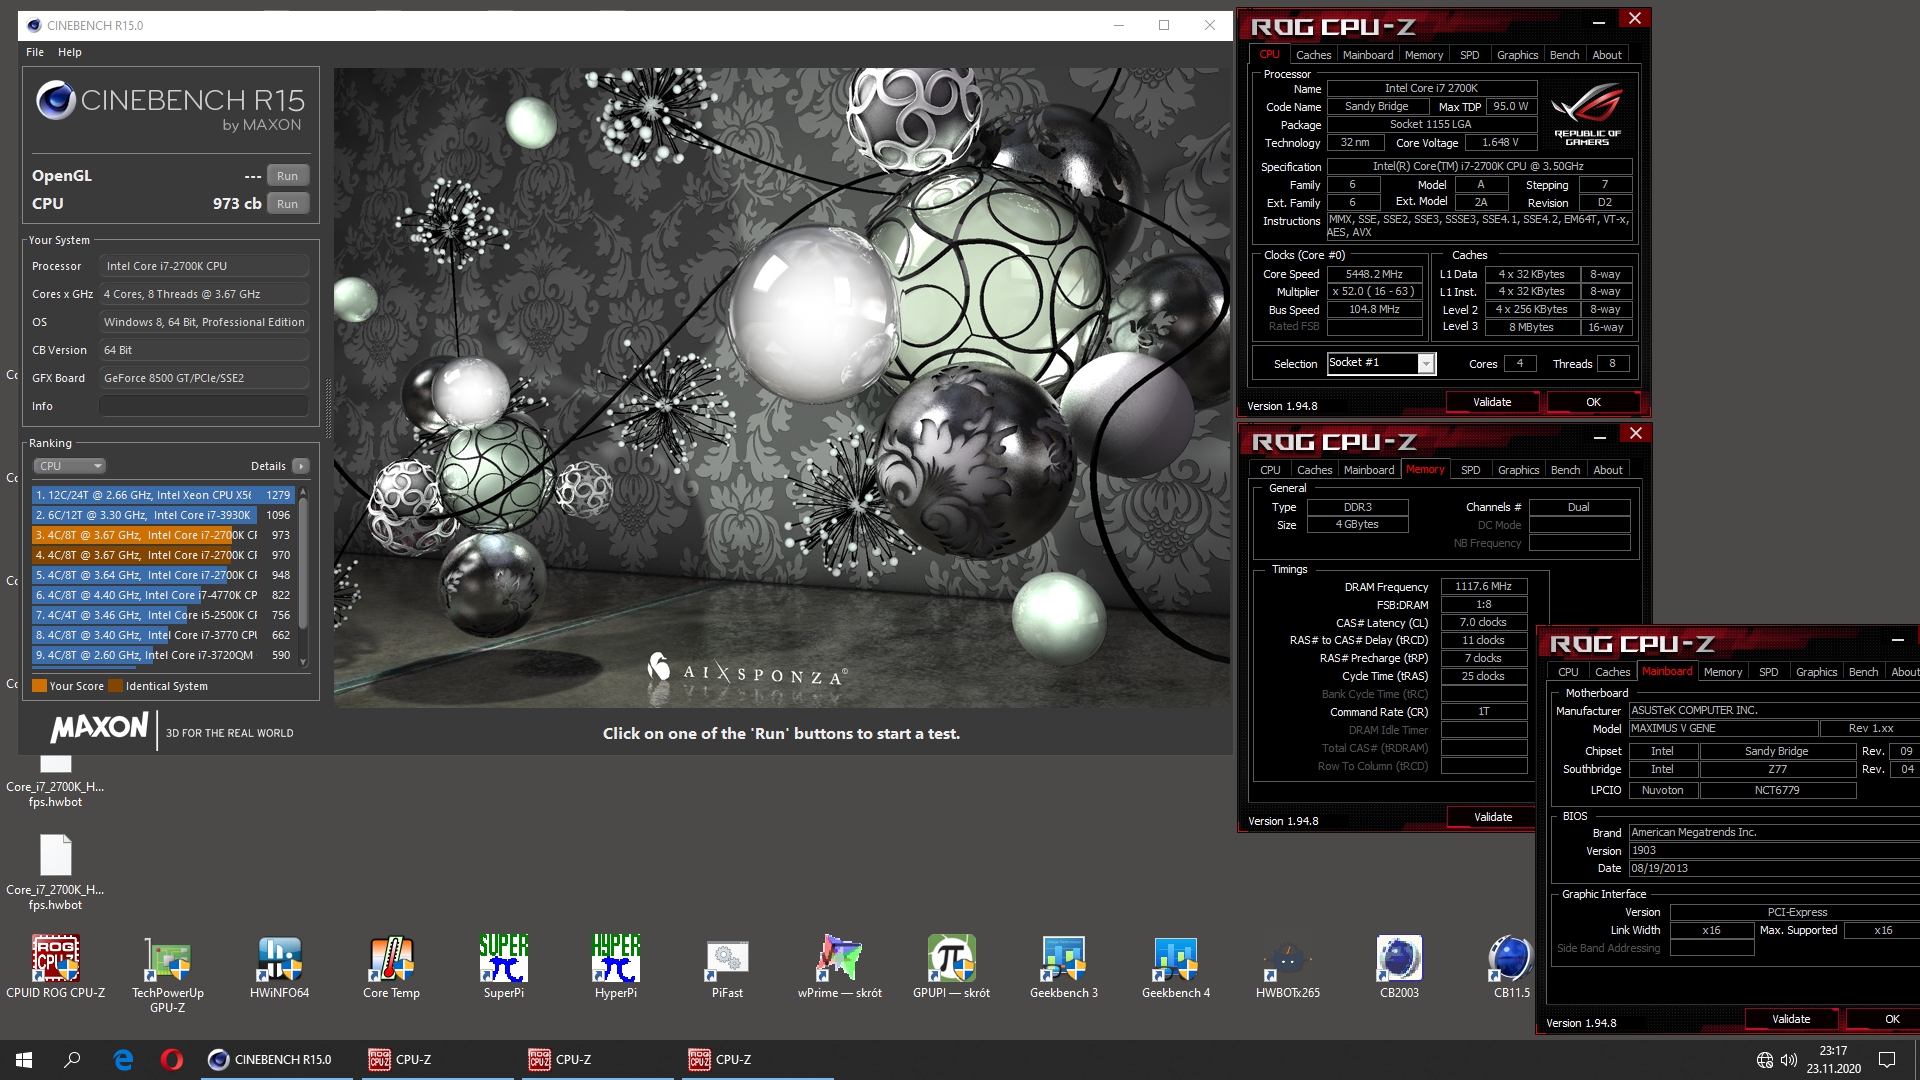
Task: Open Cinebench File menu
Action: (x=35, y=52)
